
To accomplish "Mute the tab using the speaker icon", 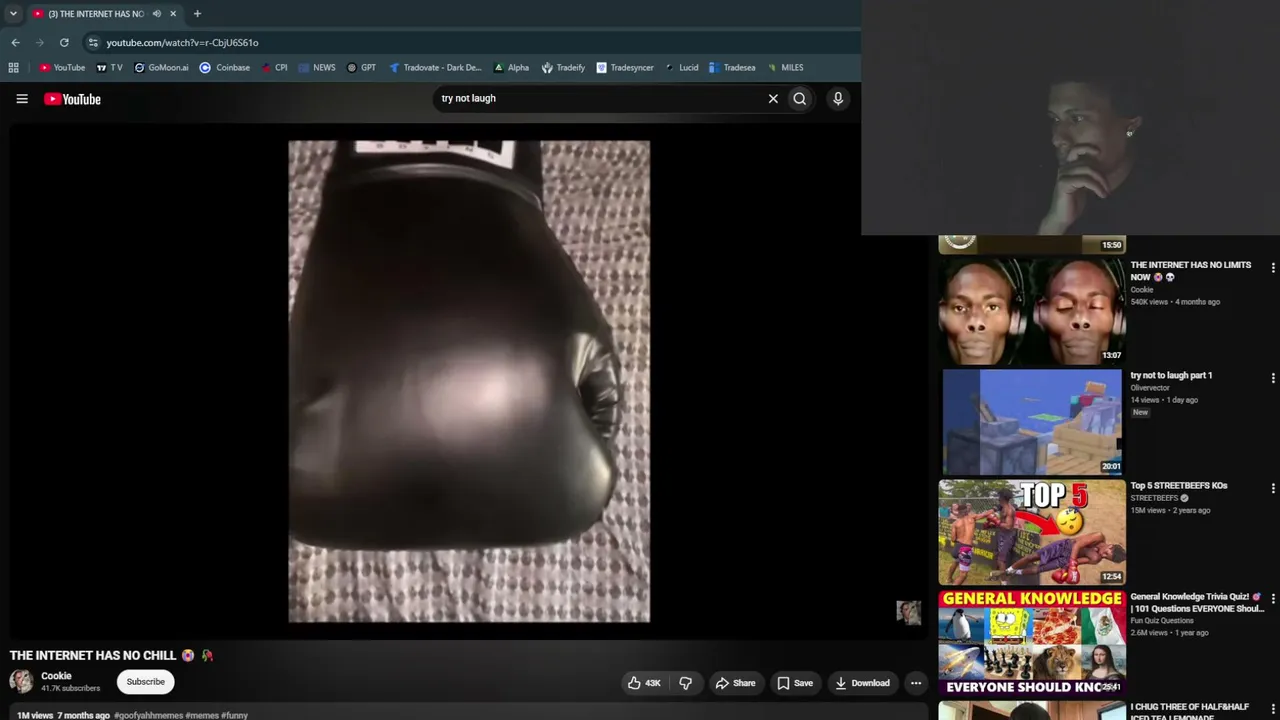I will pos(157,14).
